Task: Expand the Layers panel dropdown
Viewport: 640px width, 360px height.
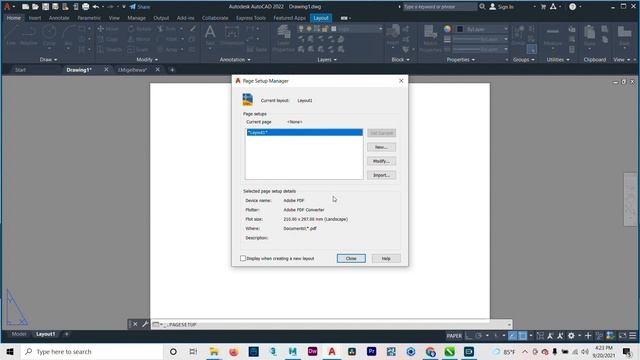Action: coord(327,60)
